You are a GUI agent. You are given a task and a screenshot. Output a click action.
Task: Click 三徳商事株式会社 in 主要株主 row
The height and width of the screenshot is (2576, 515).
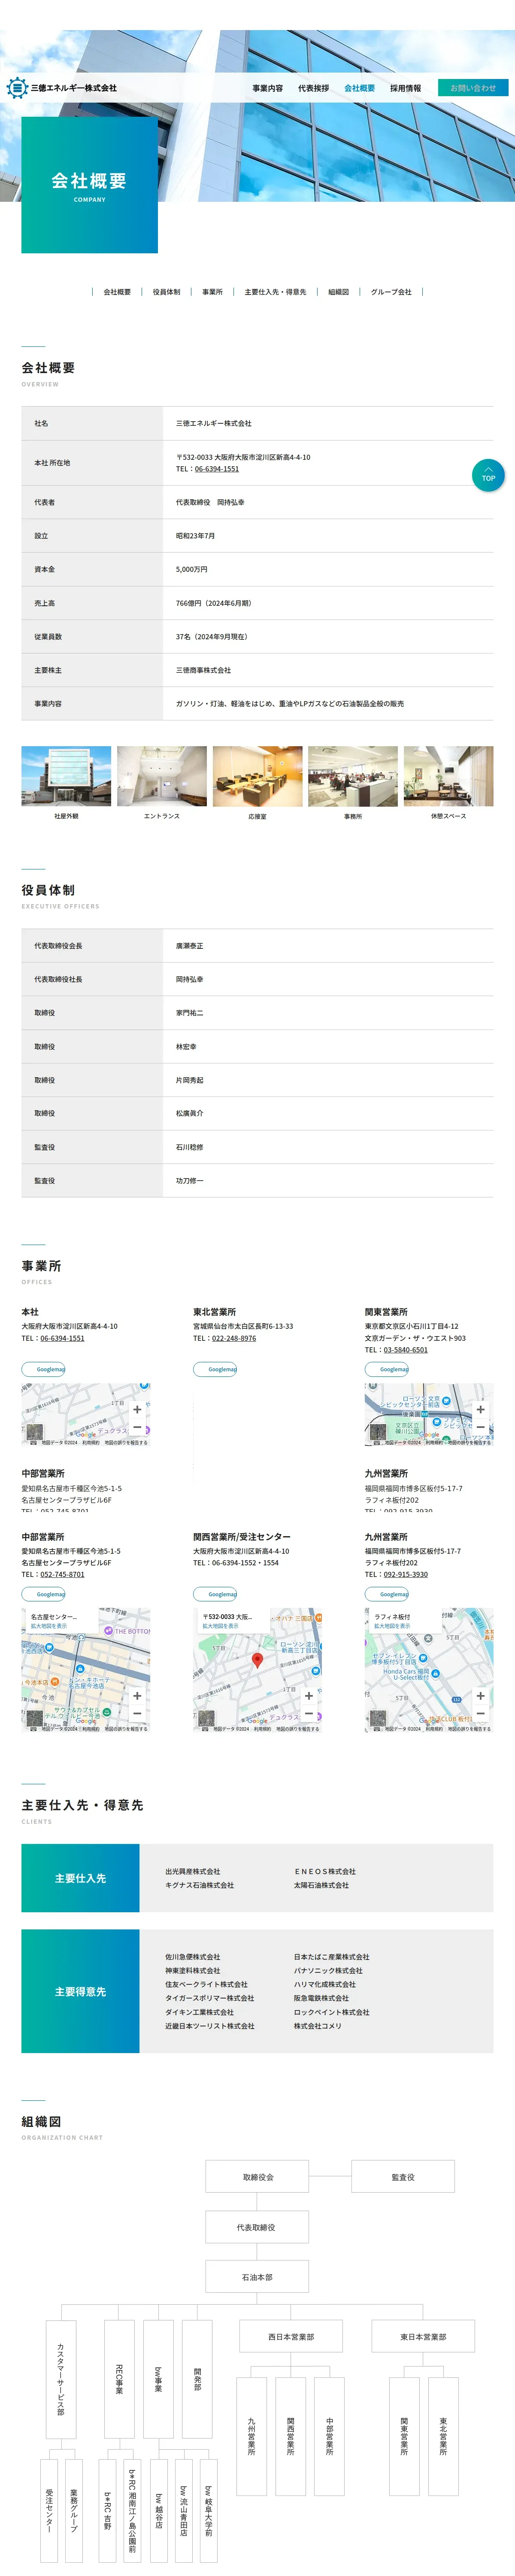[x=203, y=670]
